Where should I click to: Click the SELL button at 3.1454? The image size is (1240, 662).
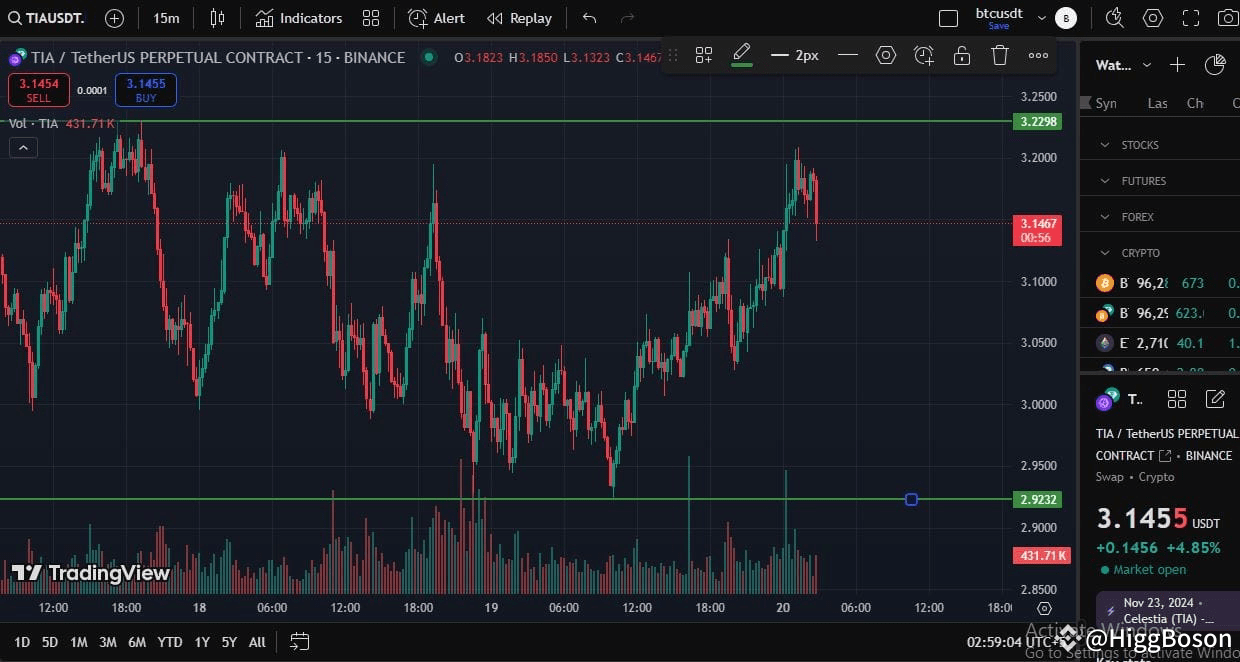click(38, 89)
